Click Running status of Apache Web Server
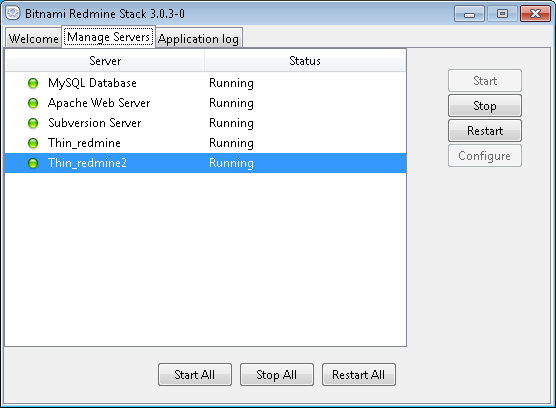 [x=231, y=104]
